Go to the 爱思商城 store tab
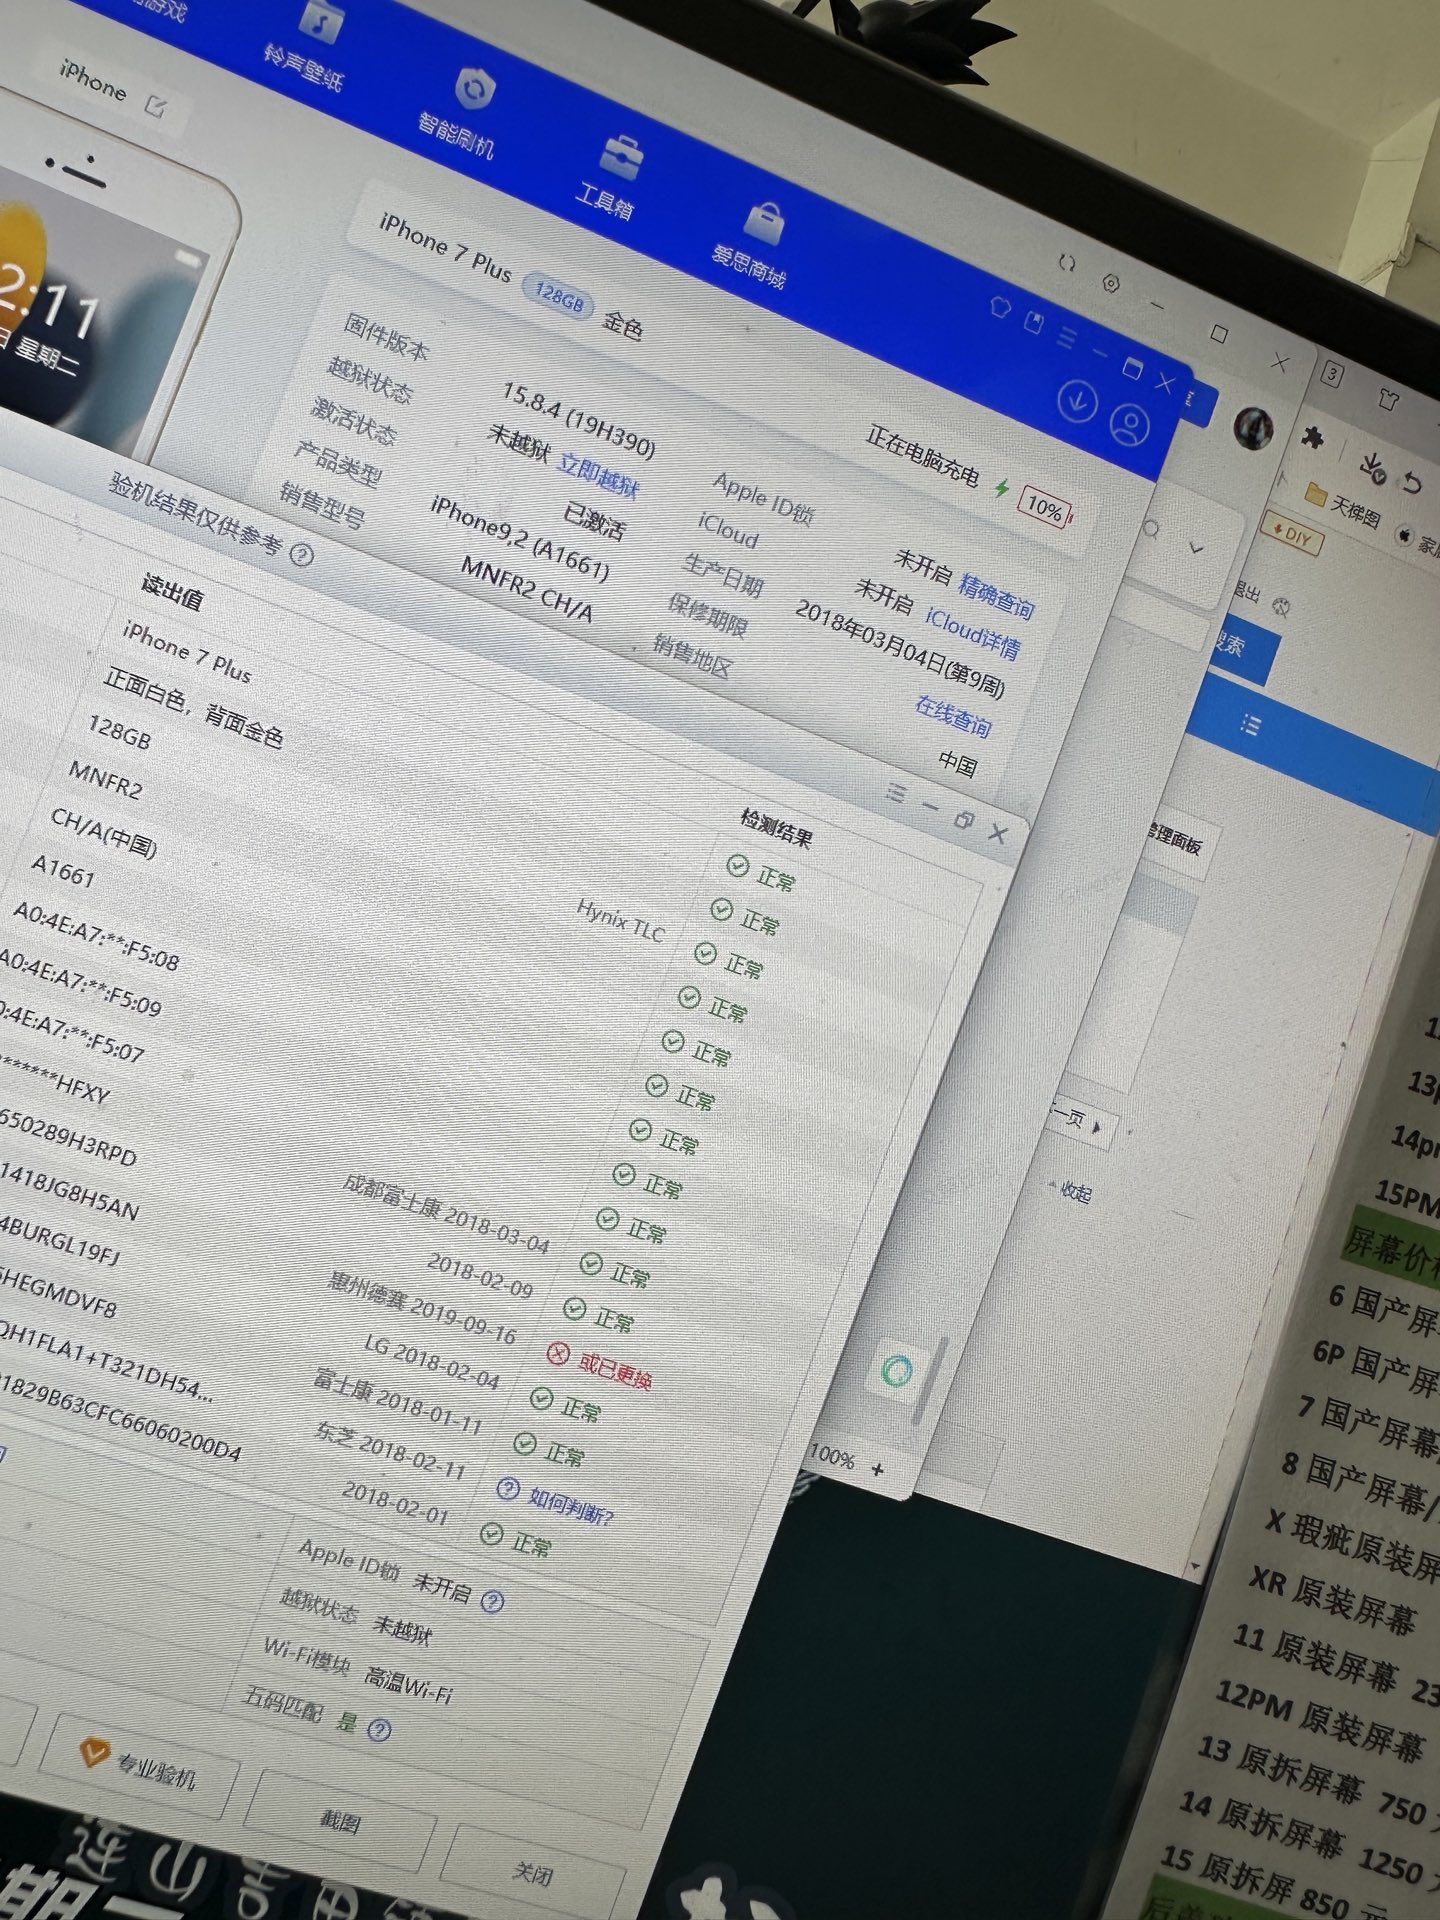Screen dimensions: 1440x1920 pos(754,244)
